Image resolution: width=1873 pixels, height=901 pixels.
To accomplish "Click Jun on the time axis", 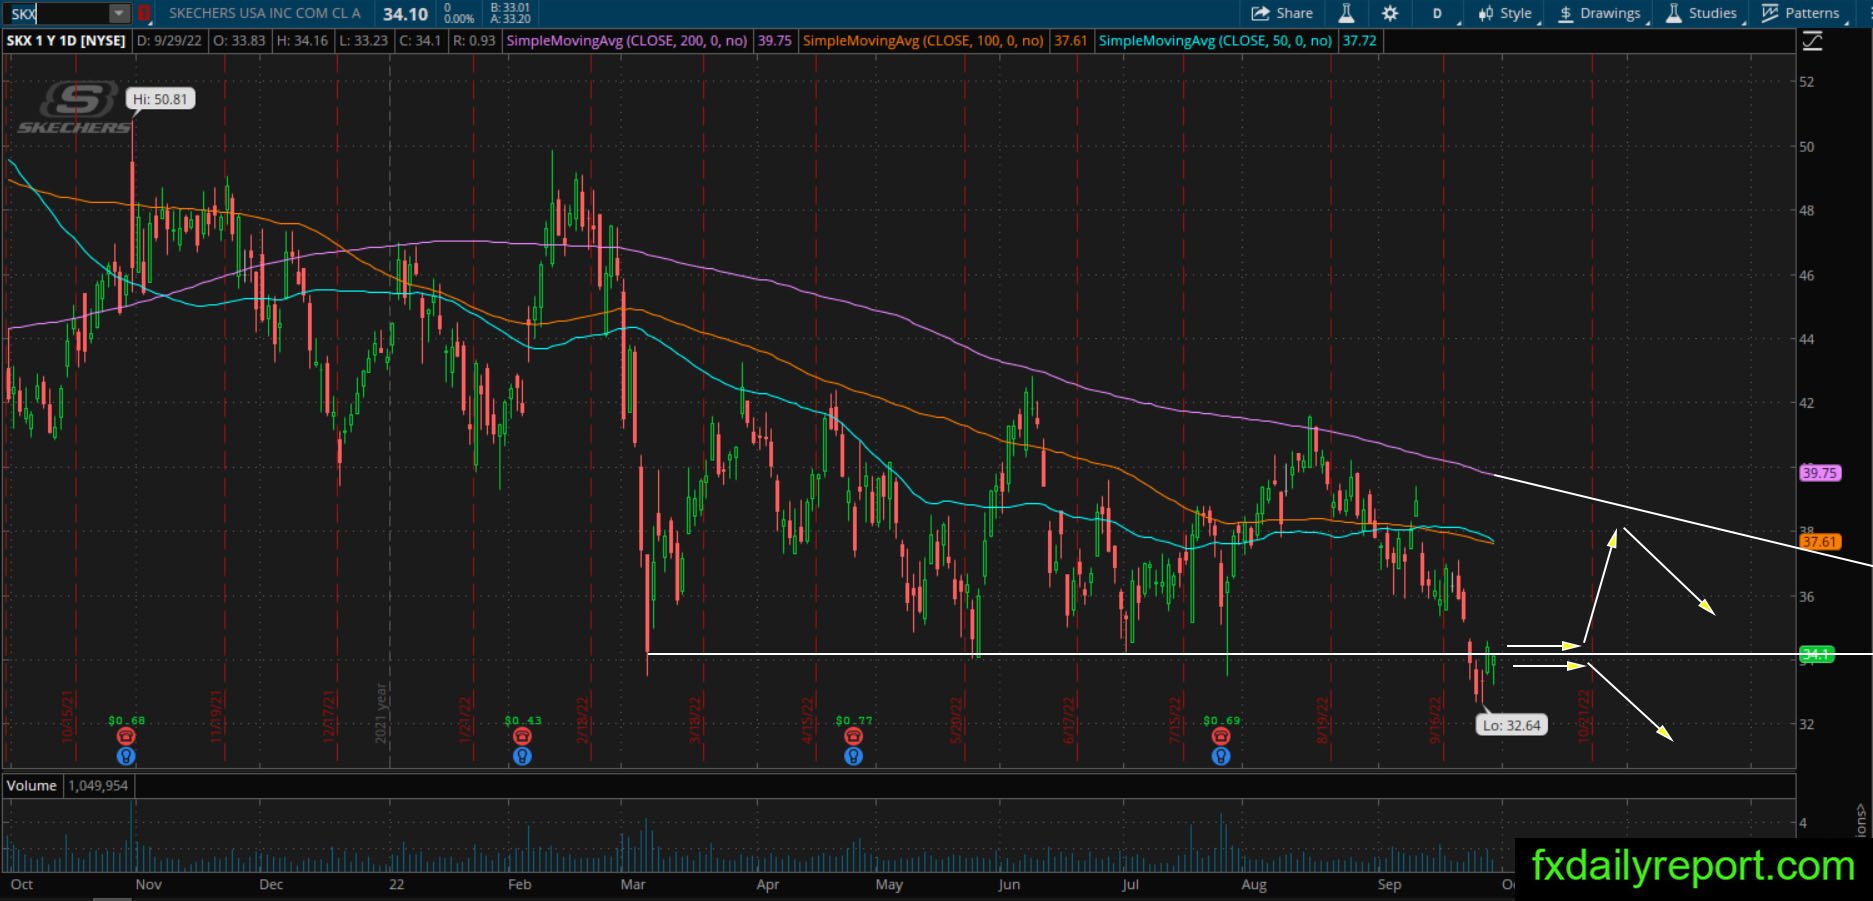I will click(x=1009, y=884).
